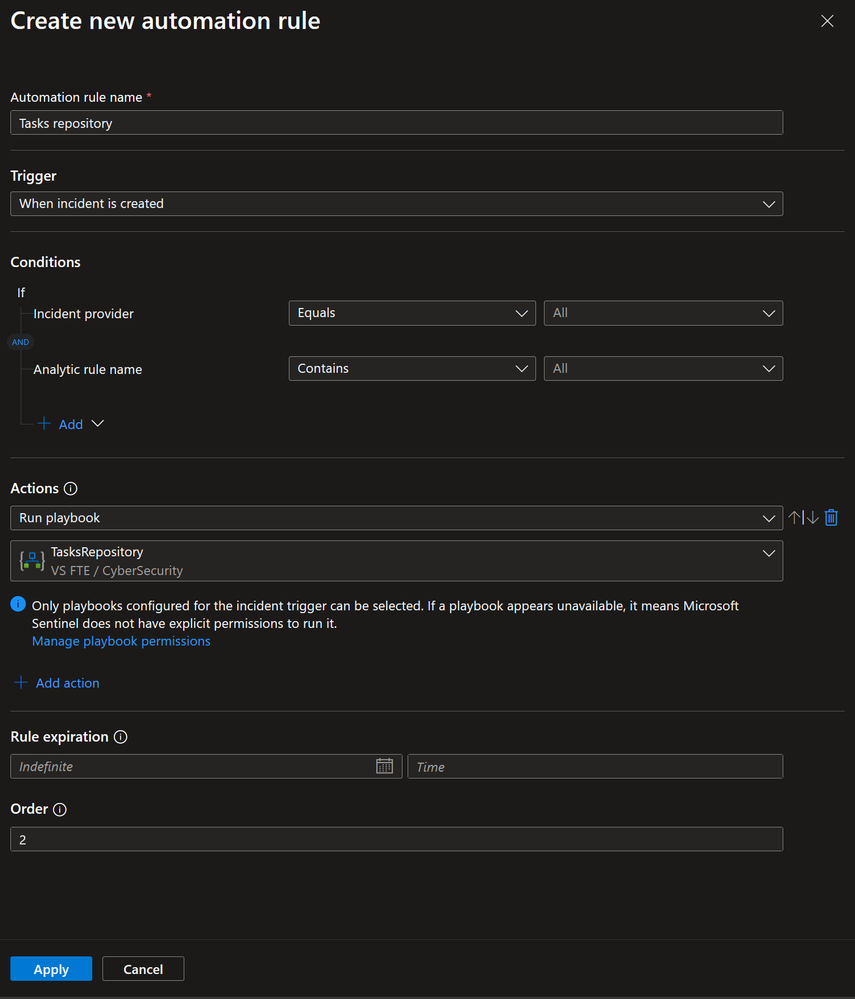Open the Analytic rule name Contains dropdown
The image size is (855, 999).
[411, 369]
